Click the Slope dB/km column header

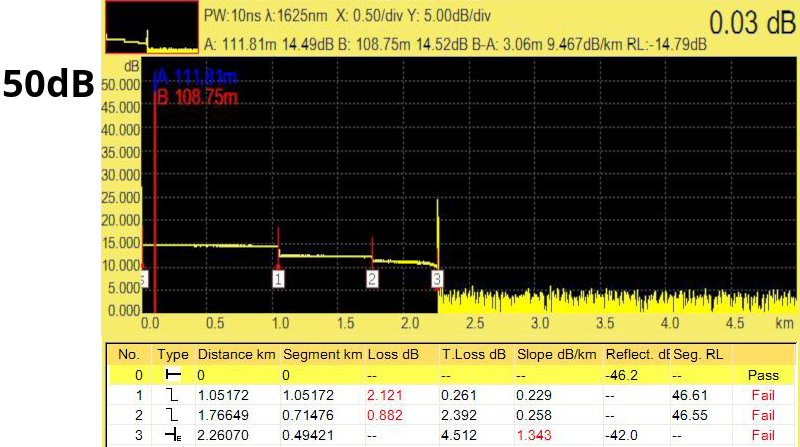(557, 354)
